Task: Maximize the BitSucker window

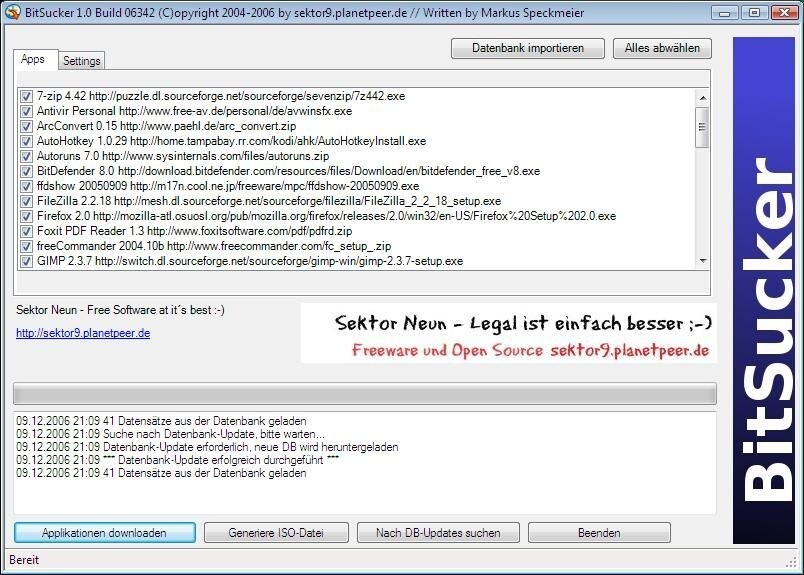Action: pyautogui.click(x=754, y=12)
